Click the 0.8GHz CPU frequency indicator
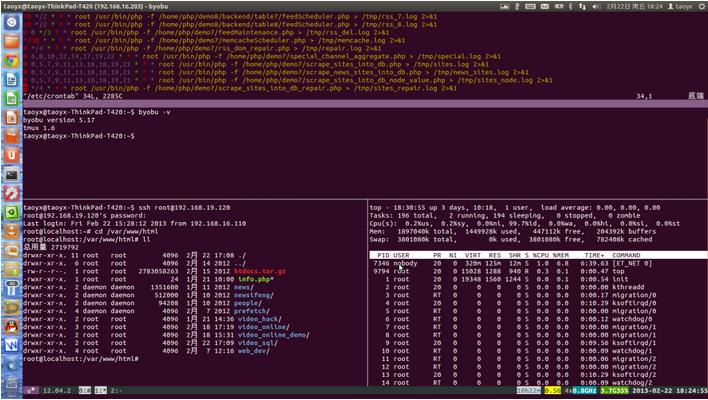Image resolution: width=708 pixels, height=400 pixels. click(585, 390)
